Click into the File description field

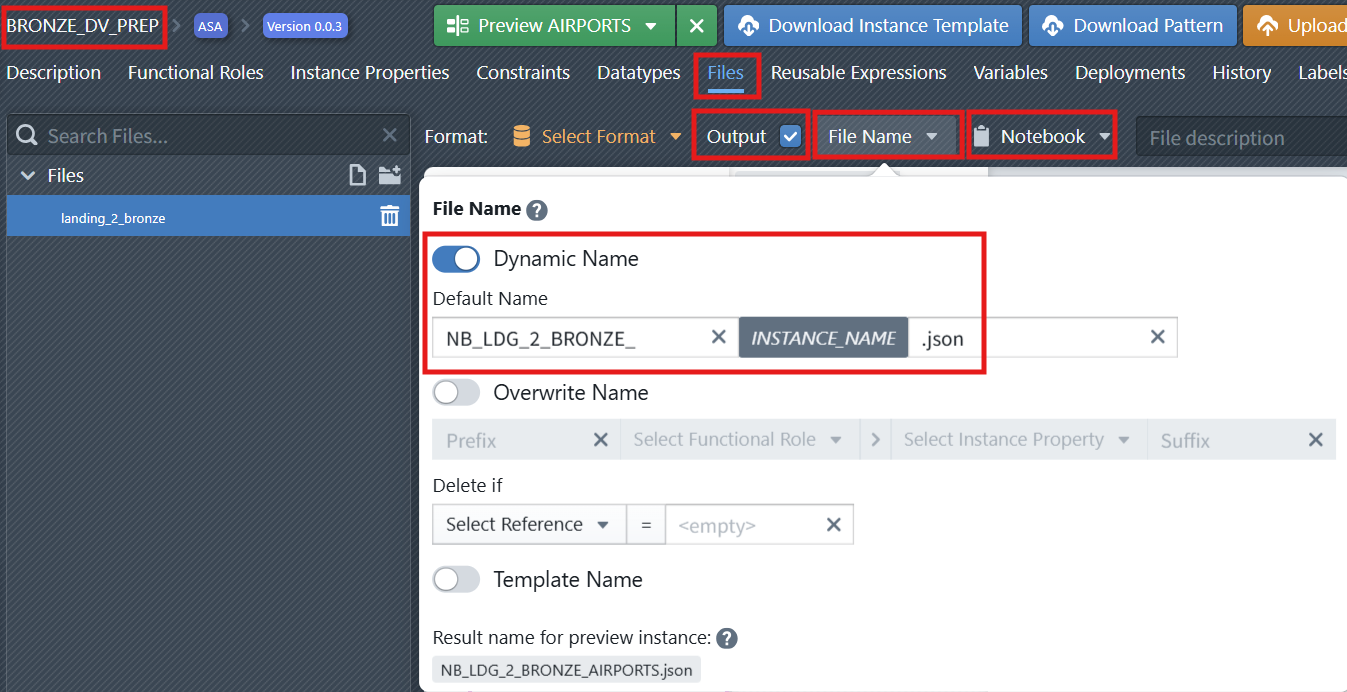1240,138
